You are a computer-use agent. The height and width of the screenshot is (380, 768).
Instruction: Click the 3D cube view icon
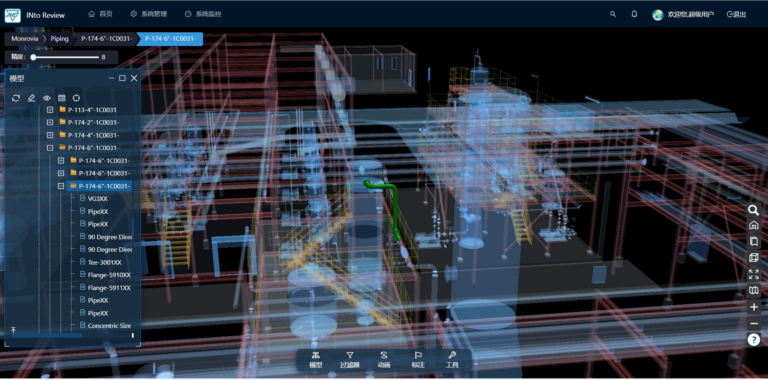pos(753,258)
